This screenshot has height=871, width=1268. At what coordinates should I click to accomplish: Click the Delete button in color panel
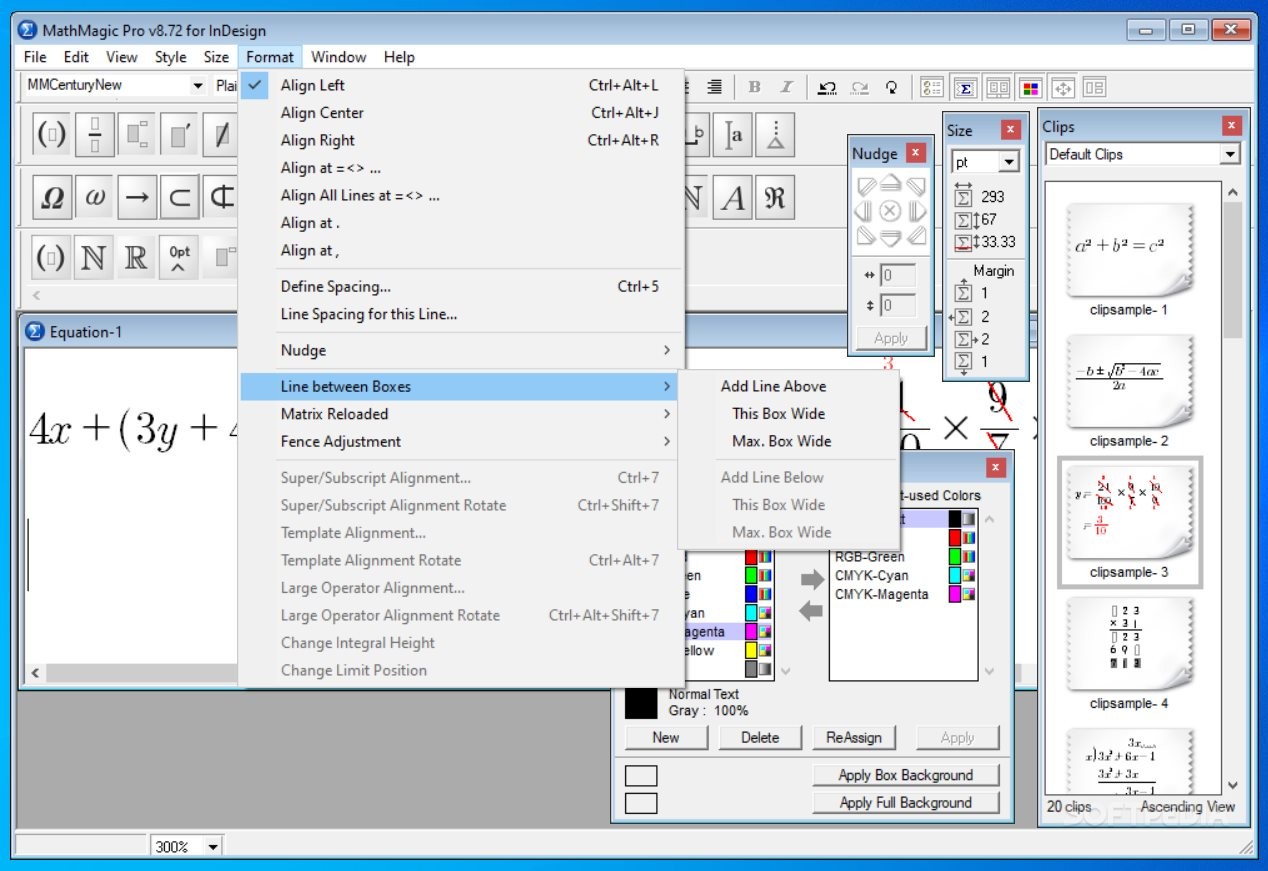760,738
